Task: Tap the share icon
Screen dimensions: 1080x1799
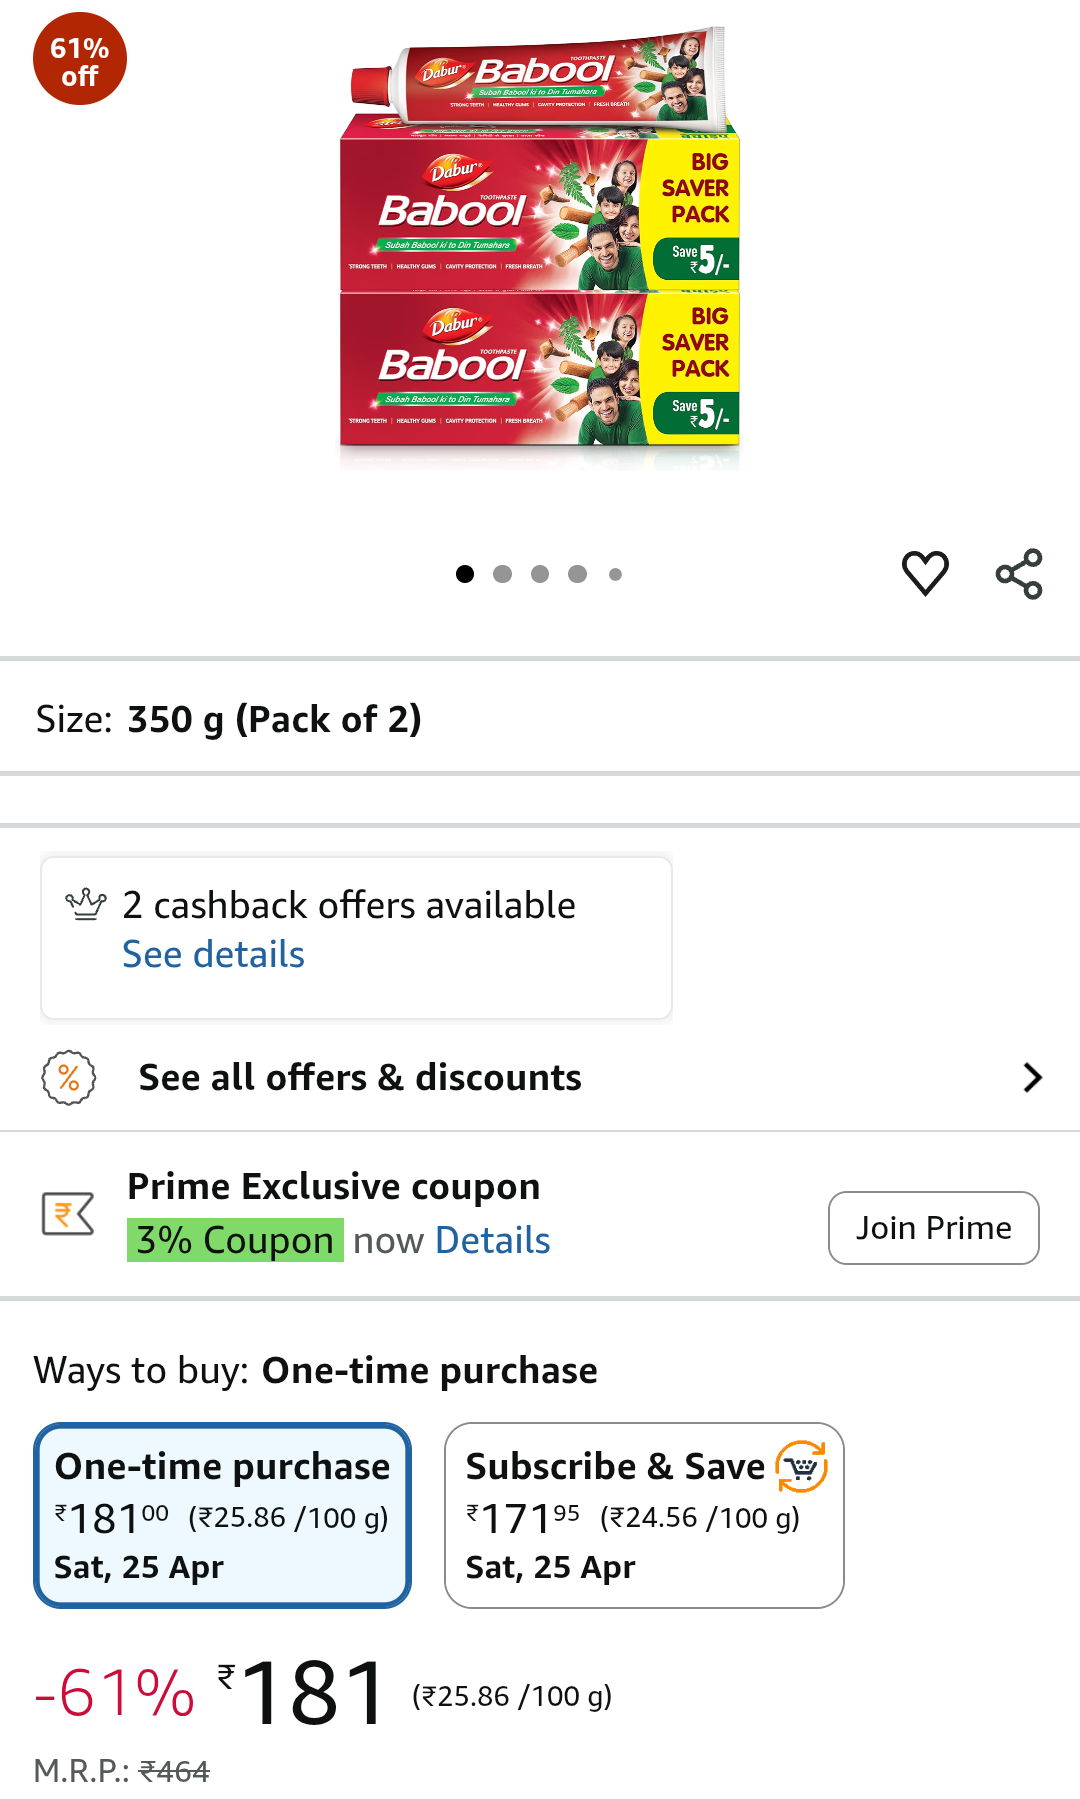Action: [1019, 574]
